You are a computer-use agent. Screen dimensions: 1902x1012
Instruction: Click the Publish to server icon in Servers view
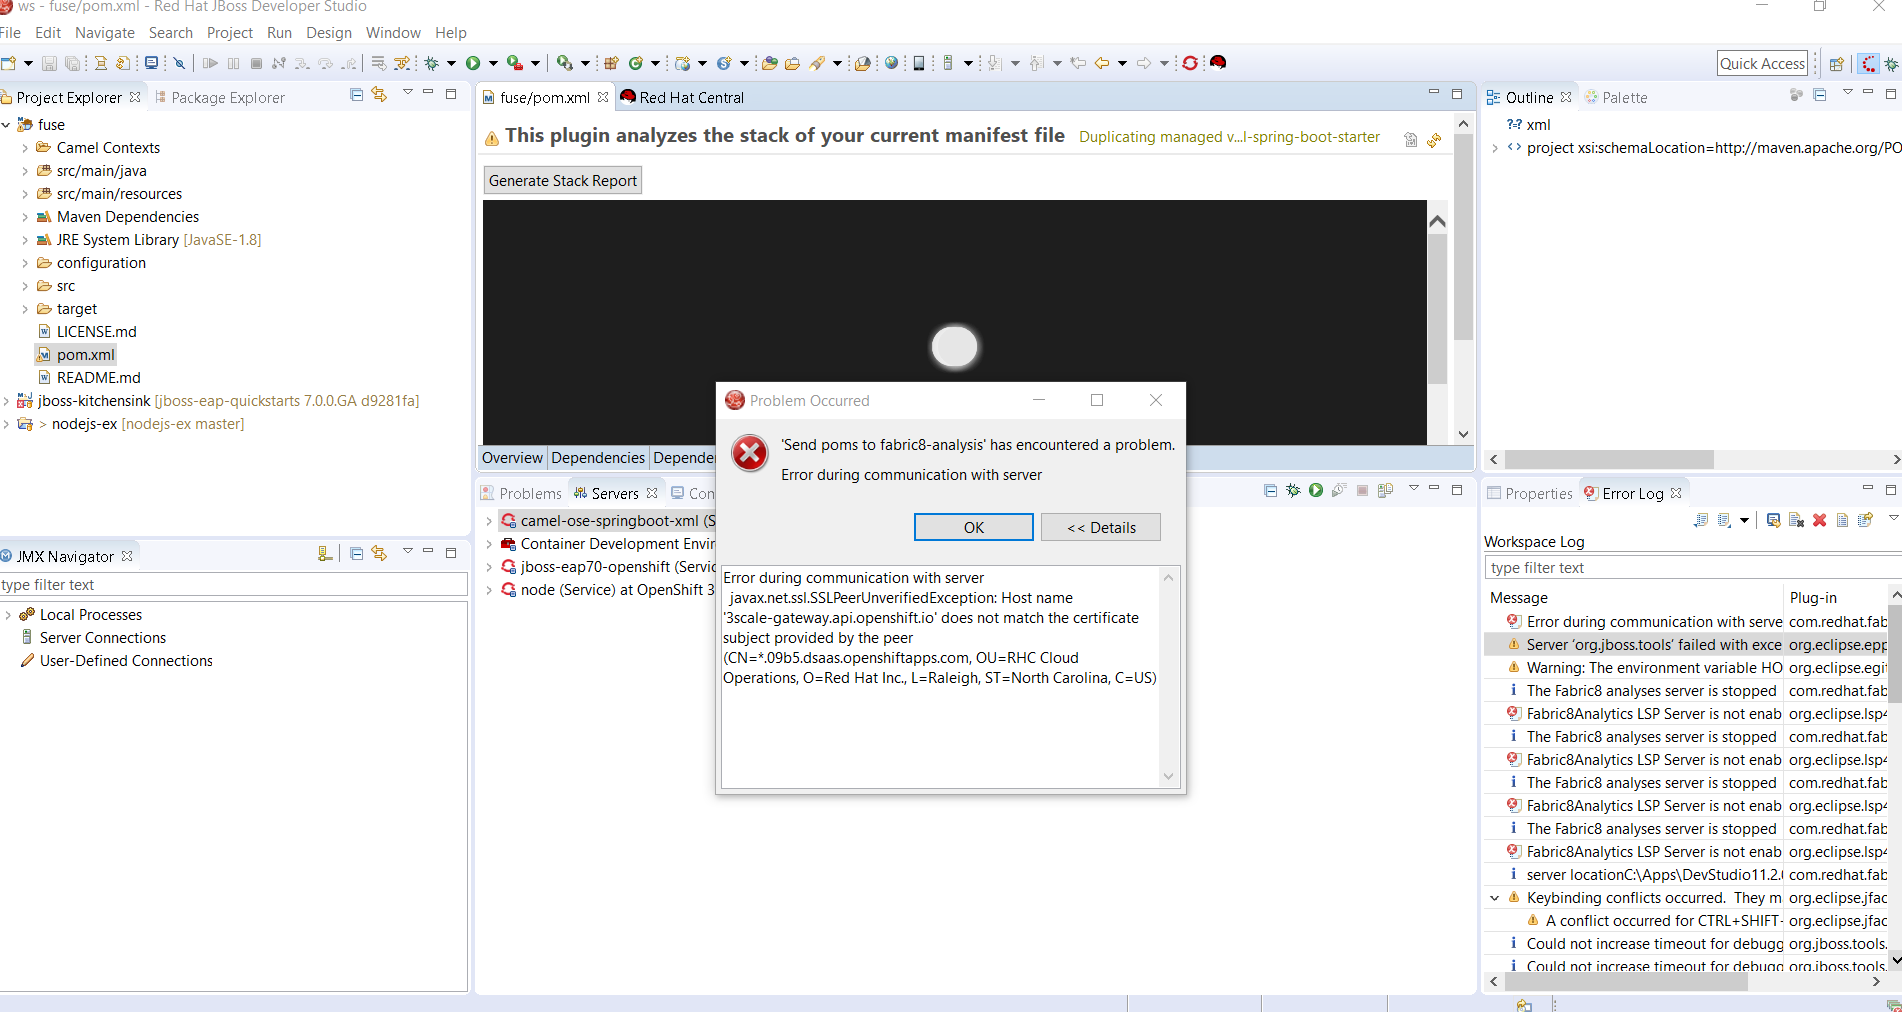pyautogui.click(x=1385, y=490)
